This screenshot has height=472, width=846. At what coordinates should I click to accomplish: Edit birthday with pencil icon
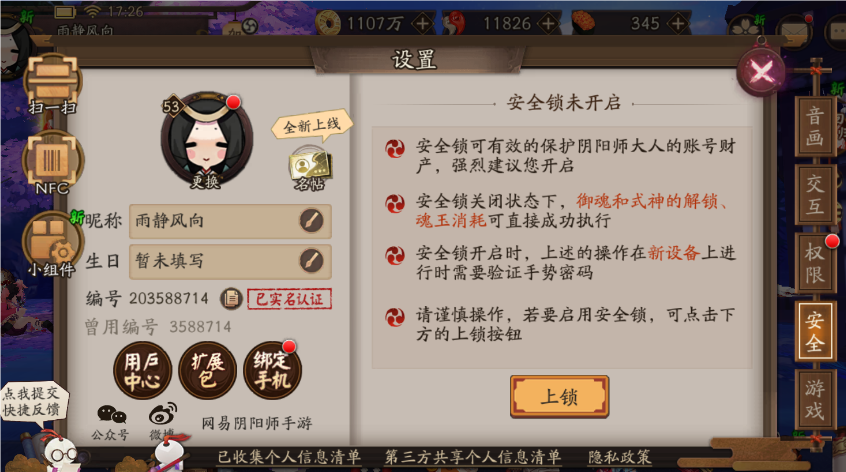coord(311,261)
